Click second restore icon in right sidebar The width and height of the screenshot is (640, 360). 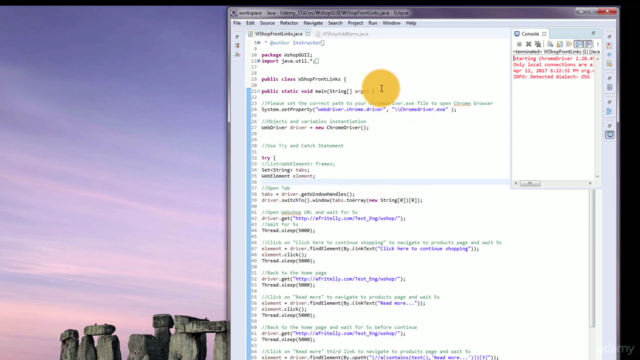(609, 78)
